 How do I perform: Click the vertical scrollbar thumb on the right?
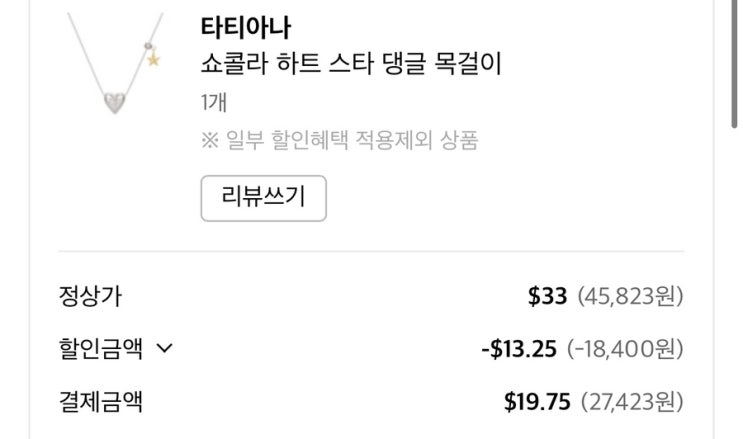click(x=734, y=60)
